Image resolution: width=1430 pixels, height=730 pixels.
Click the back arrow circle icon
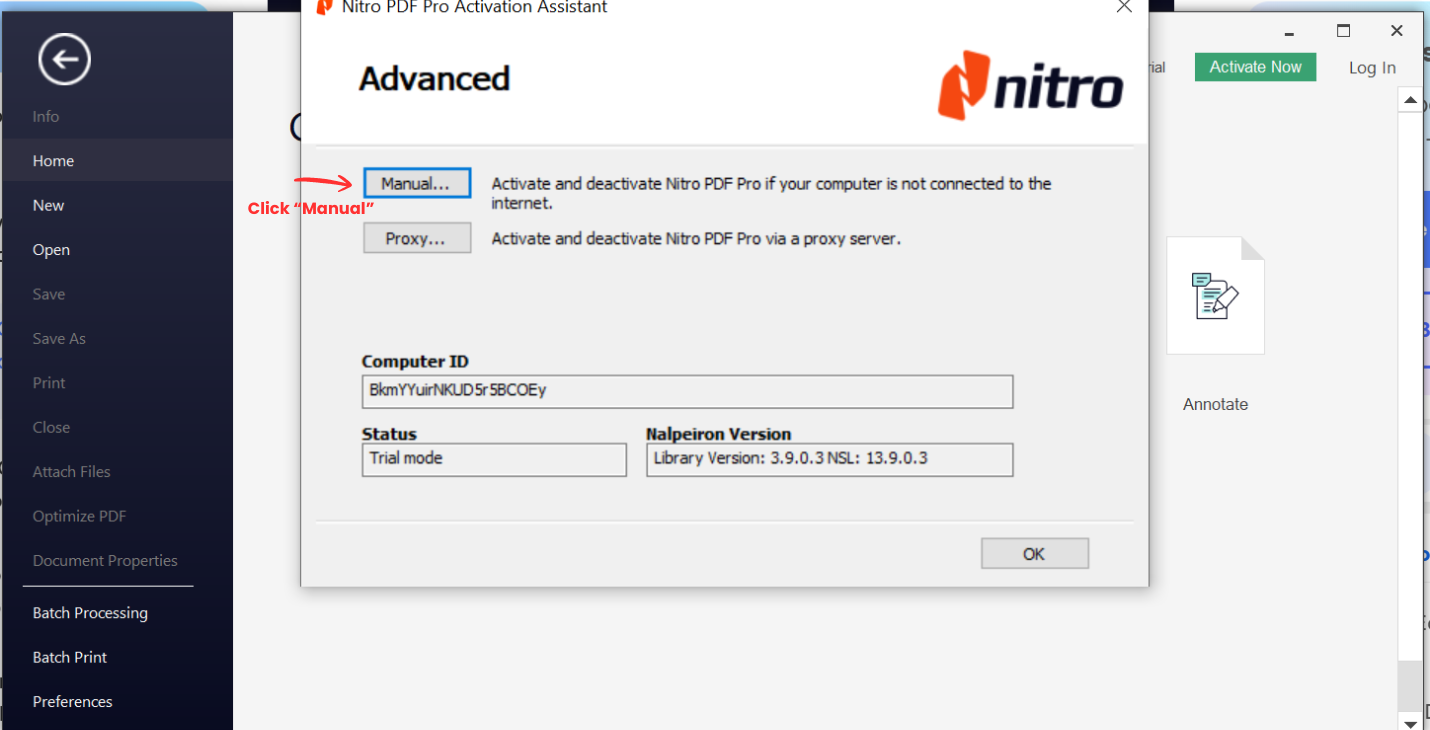pyautogui.click(x=64, y=60)
